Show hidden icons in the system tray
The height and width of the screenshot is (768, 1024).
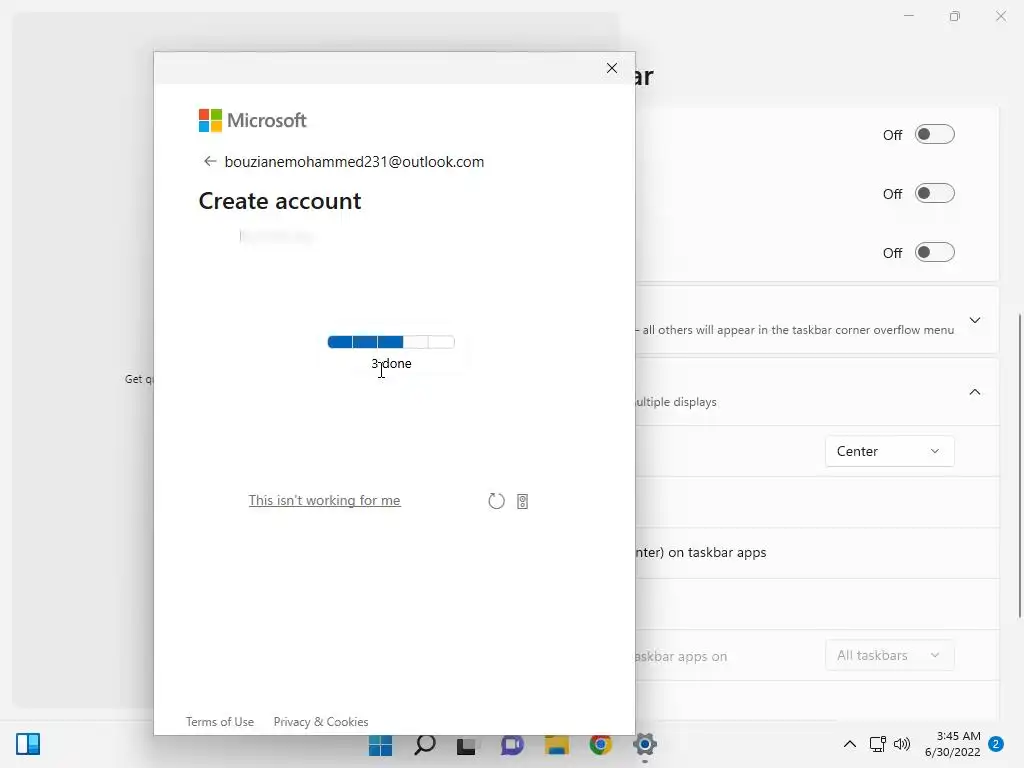coord(850,744)
